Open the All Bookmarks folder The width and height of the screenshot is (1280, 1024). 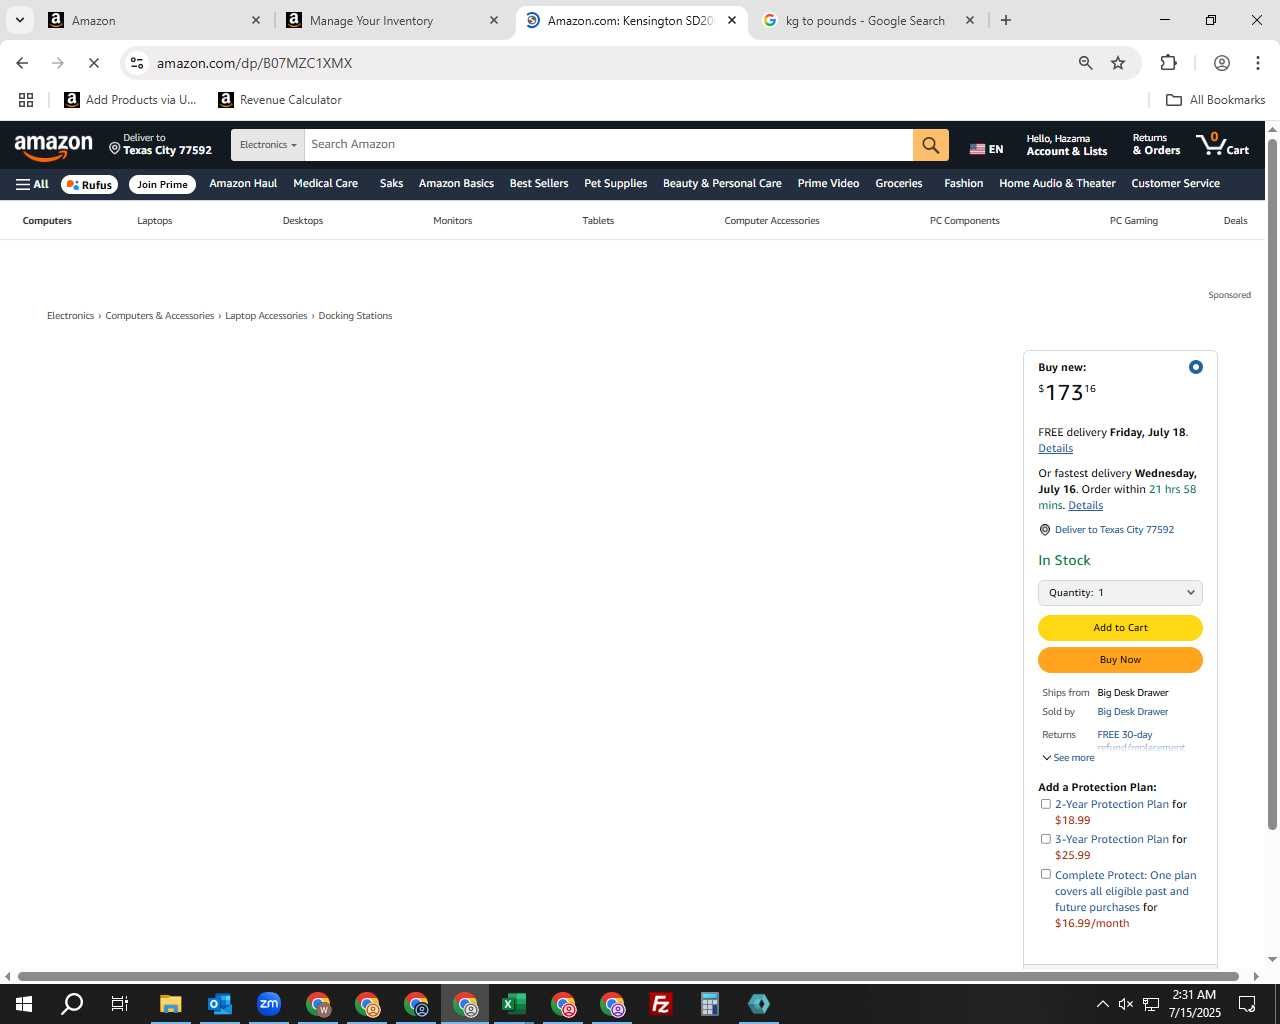click(x=1215, y=100)
